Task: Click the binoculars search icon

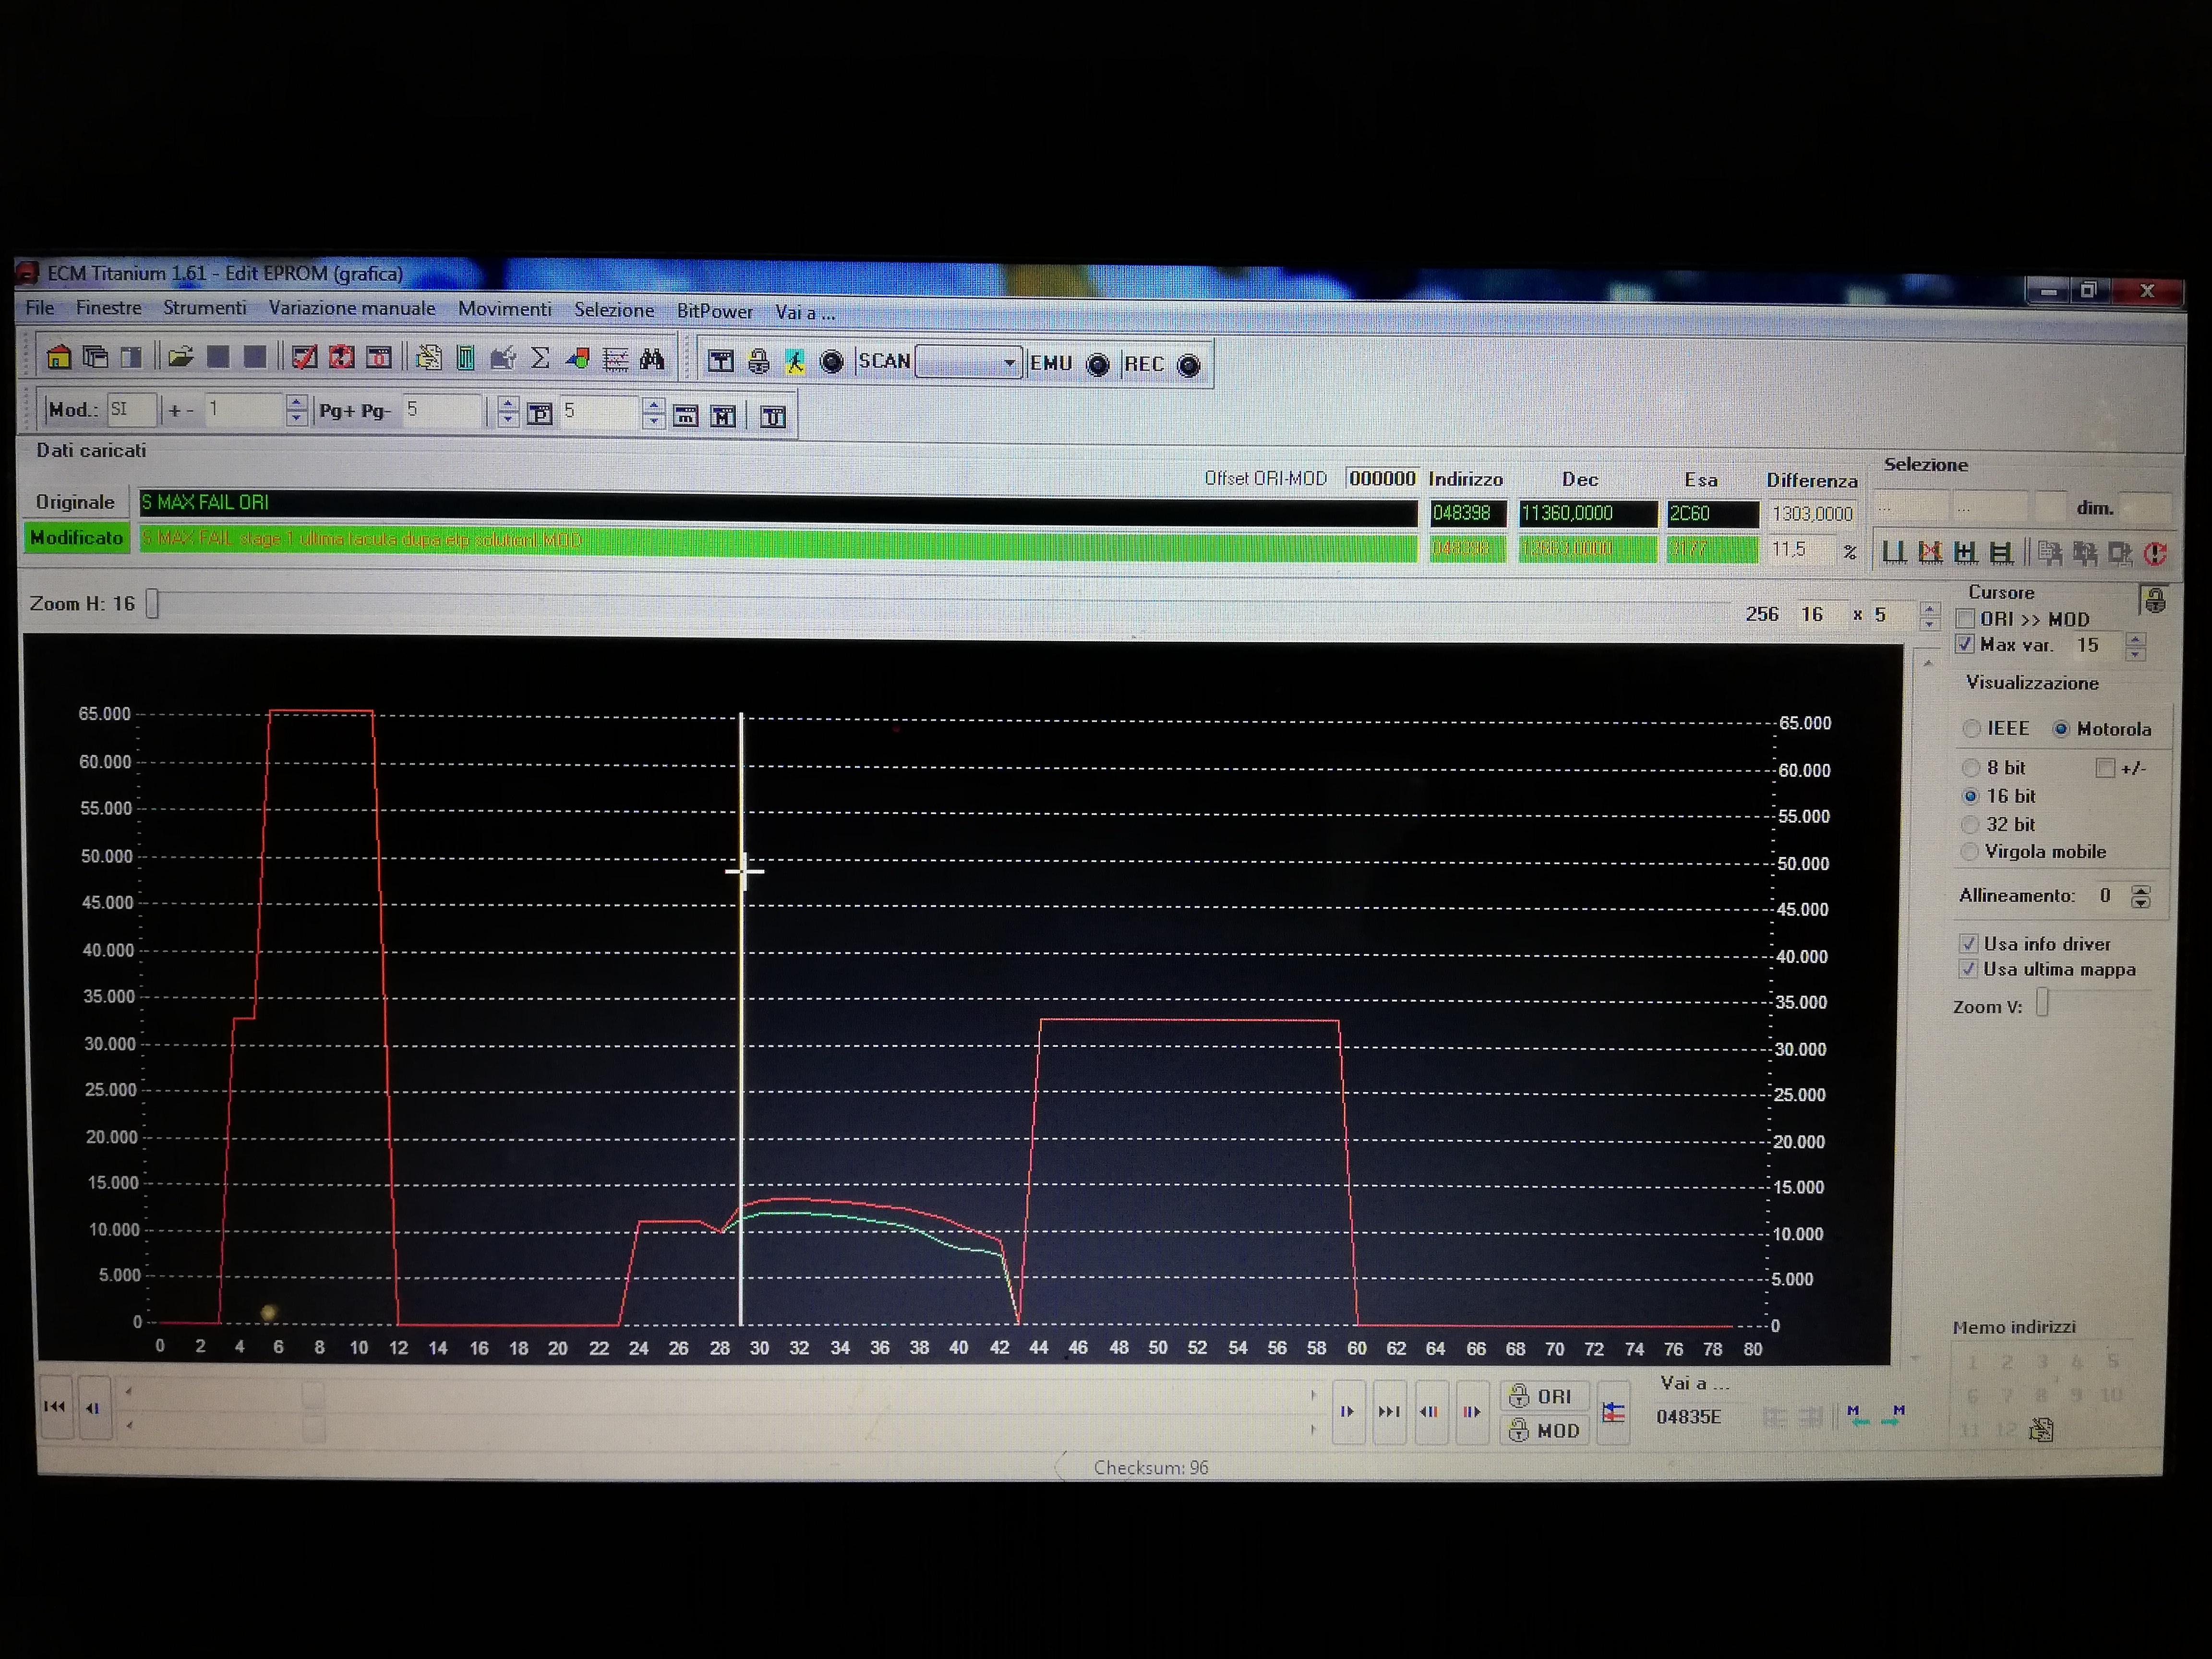Action: pyautogui.click(x=652, y=359)
